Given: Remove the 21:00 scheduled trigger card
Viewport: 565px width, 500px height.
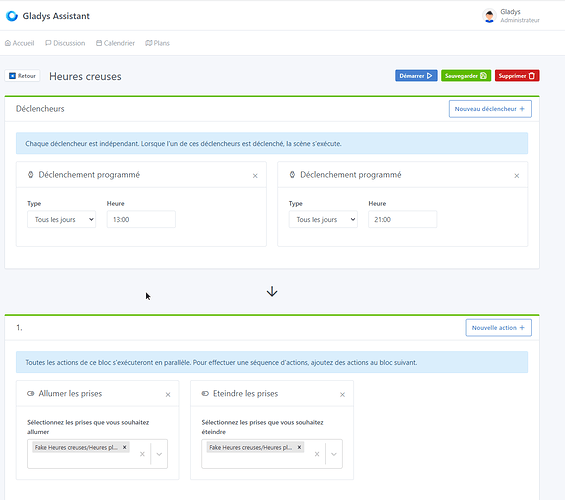Looking at the screenshot, I should point(517,176).
